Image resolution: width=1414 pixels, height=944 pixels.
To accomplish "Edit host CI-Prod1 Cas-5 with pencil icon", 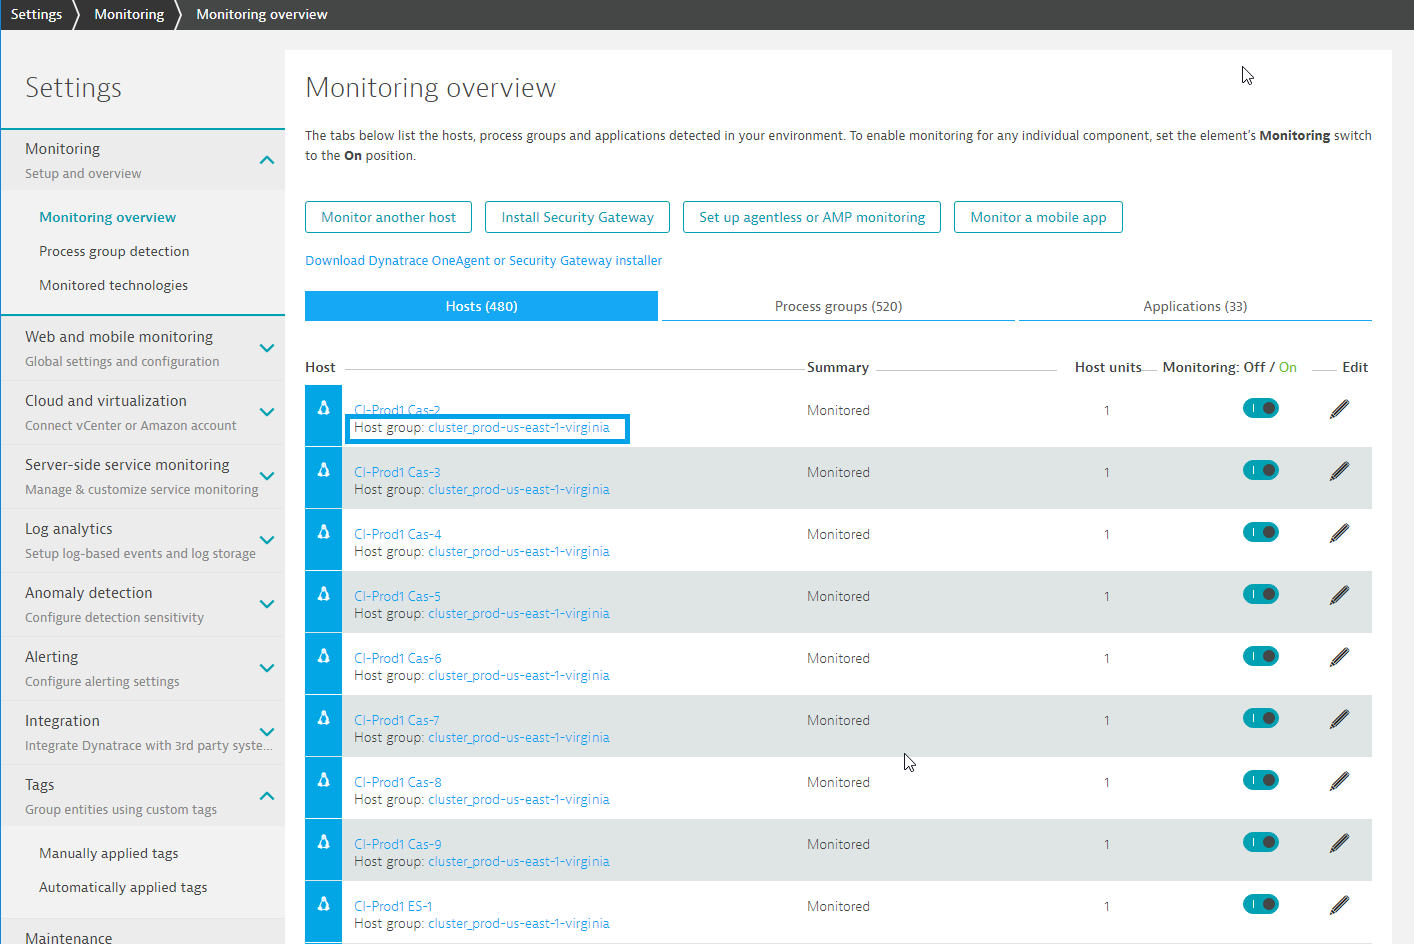I will pyautogui.click(x=1340, y=595).
